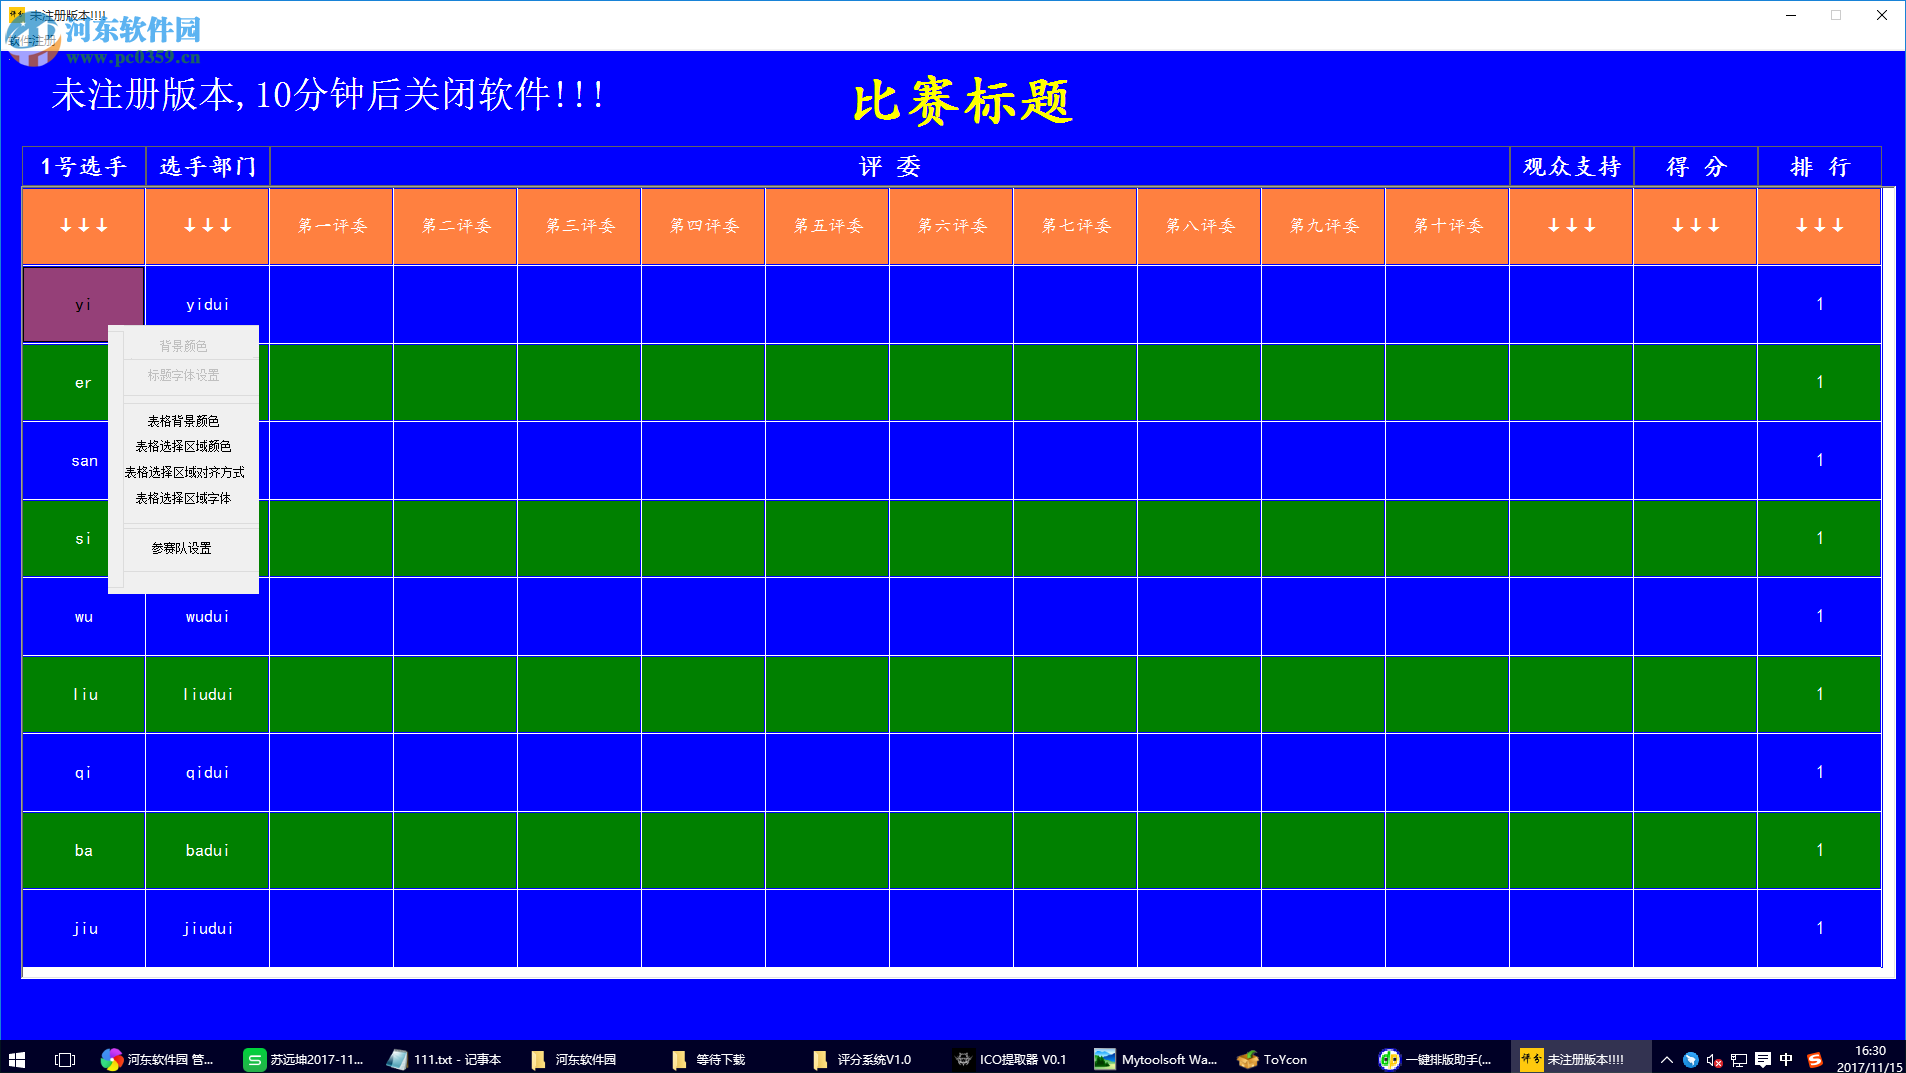Click first judge score cell in yi row
This screenshot has width=1906, height=1073.
[x=332, y=304]
